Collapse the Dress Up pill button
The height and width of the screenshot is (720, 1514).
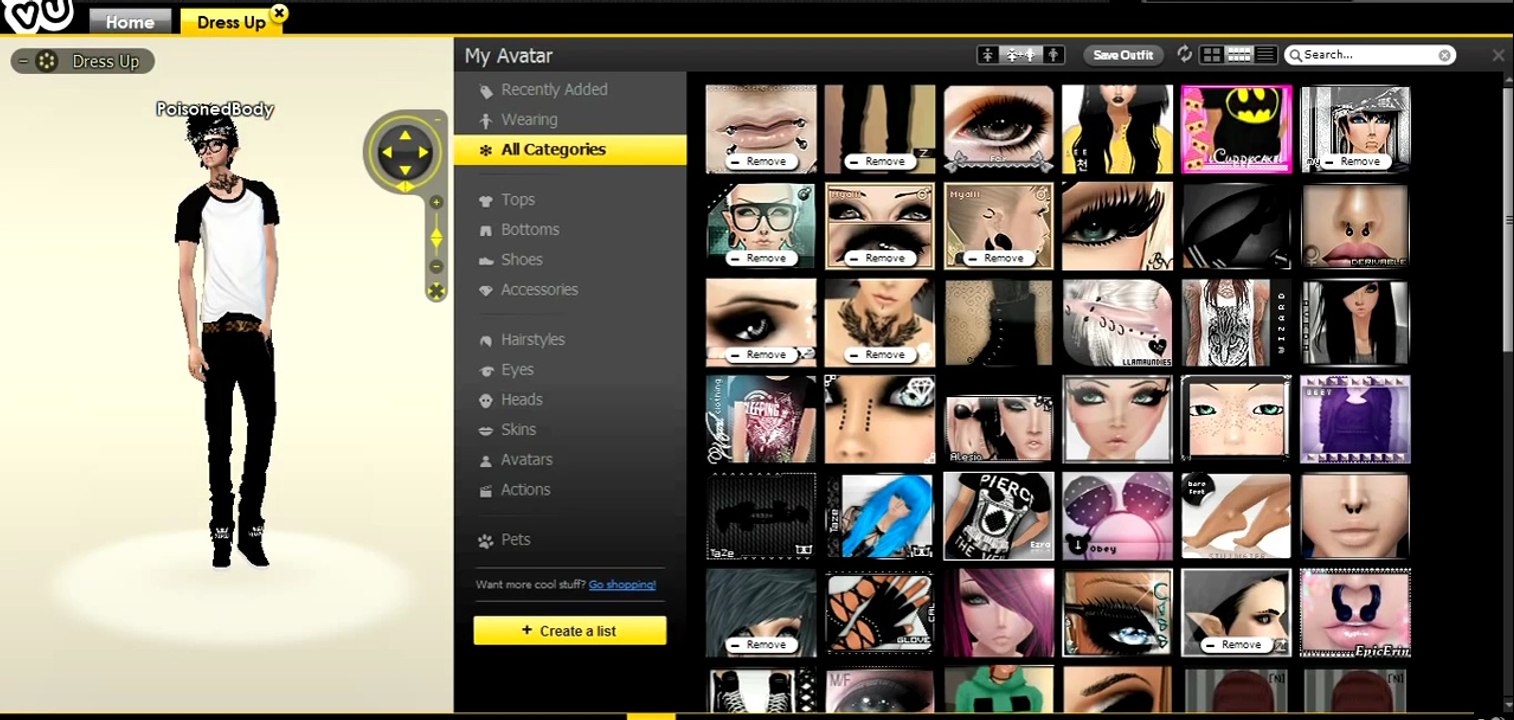coord(82,62)
